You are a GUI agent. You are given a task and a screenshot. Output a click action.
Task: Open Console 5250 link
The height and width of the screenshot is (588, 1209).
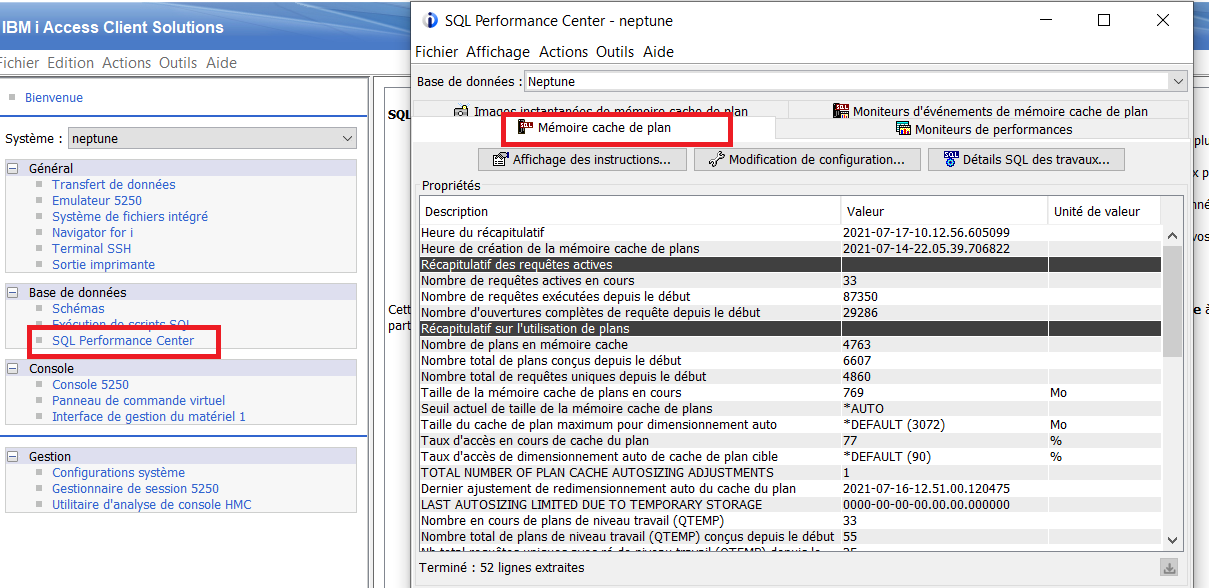(x=90, y=384)
